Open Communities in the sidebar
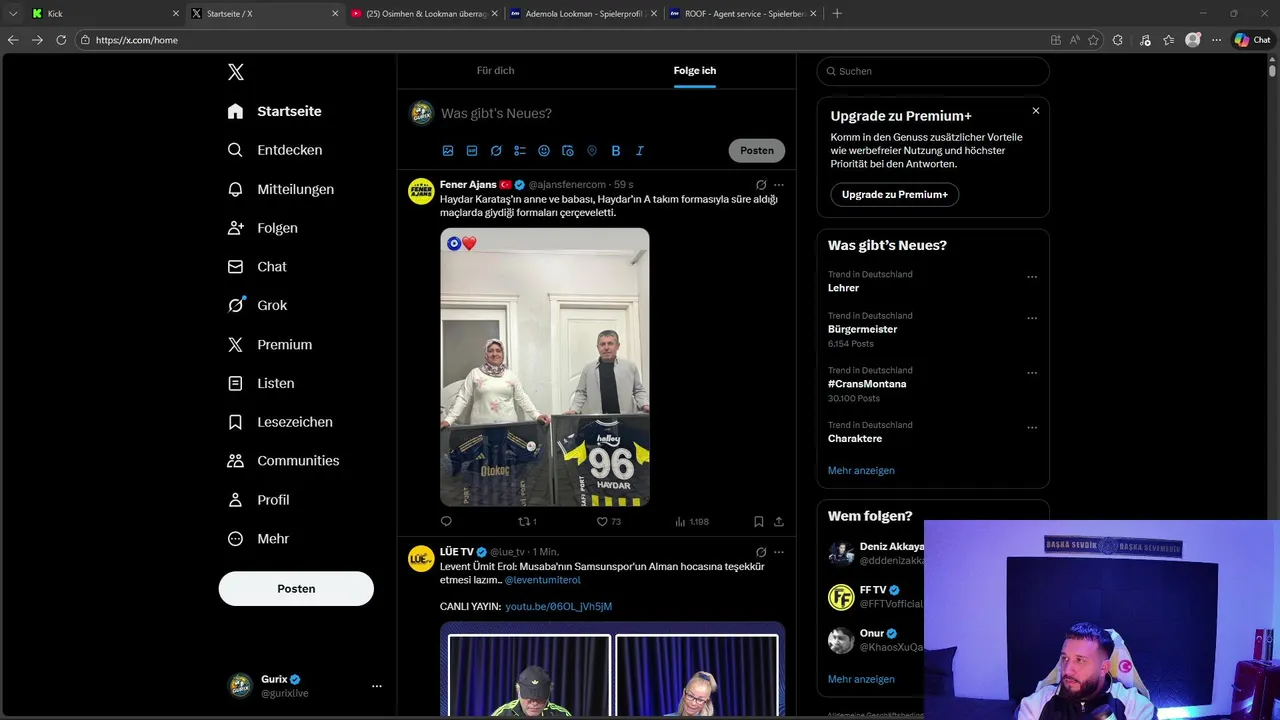Viewport: 1280px width, 720px height. 284,461
